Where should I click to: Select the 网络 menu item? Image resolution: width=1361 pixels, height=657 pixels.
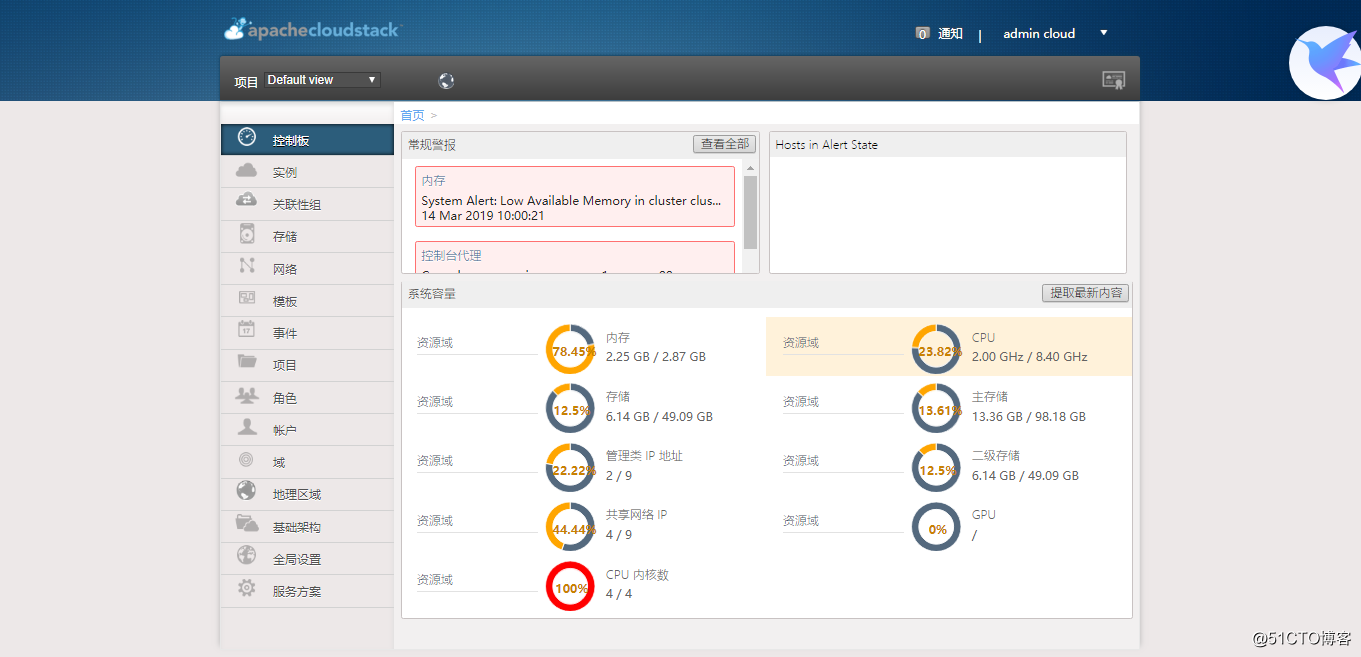coord(308,269)
